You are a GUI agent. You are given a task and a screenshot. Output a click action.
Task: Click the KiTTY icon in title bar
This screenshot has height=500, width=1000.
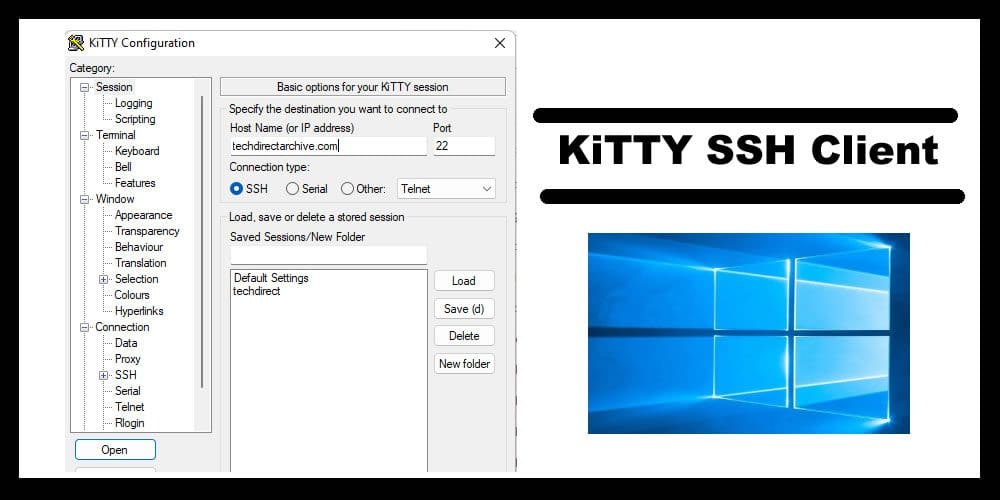coord(76,43)
